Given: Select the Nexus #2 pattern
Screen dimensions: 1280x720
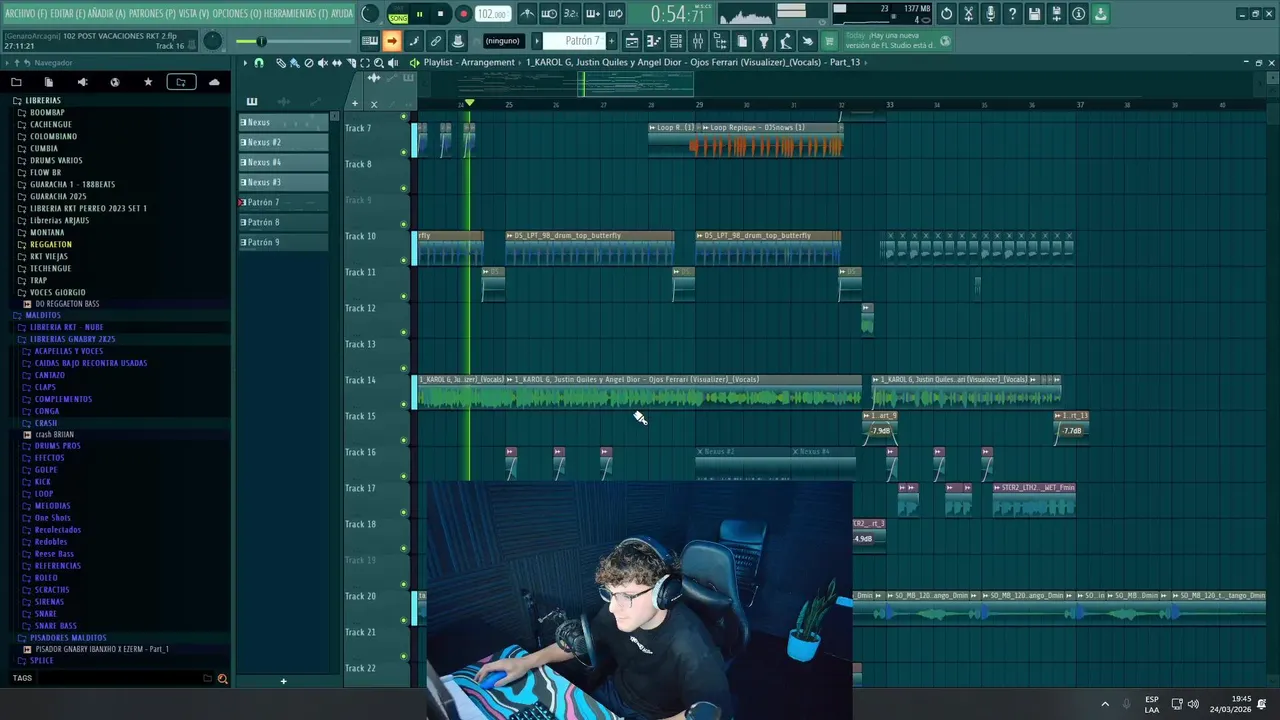Looking at the screenshot, I should tap(283, 142).
